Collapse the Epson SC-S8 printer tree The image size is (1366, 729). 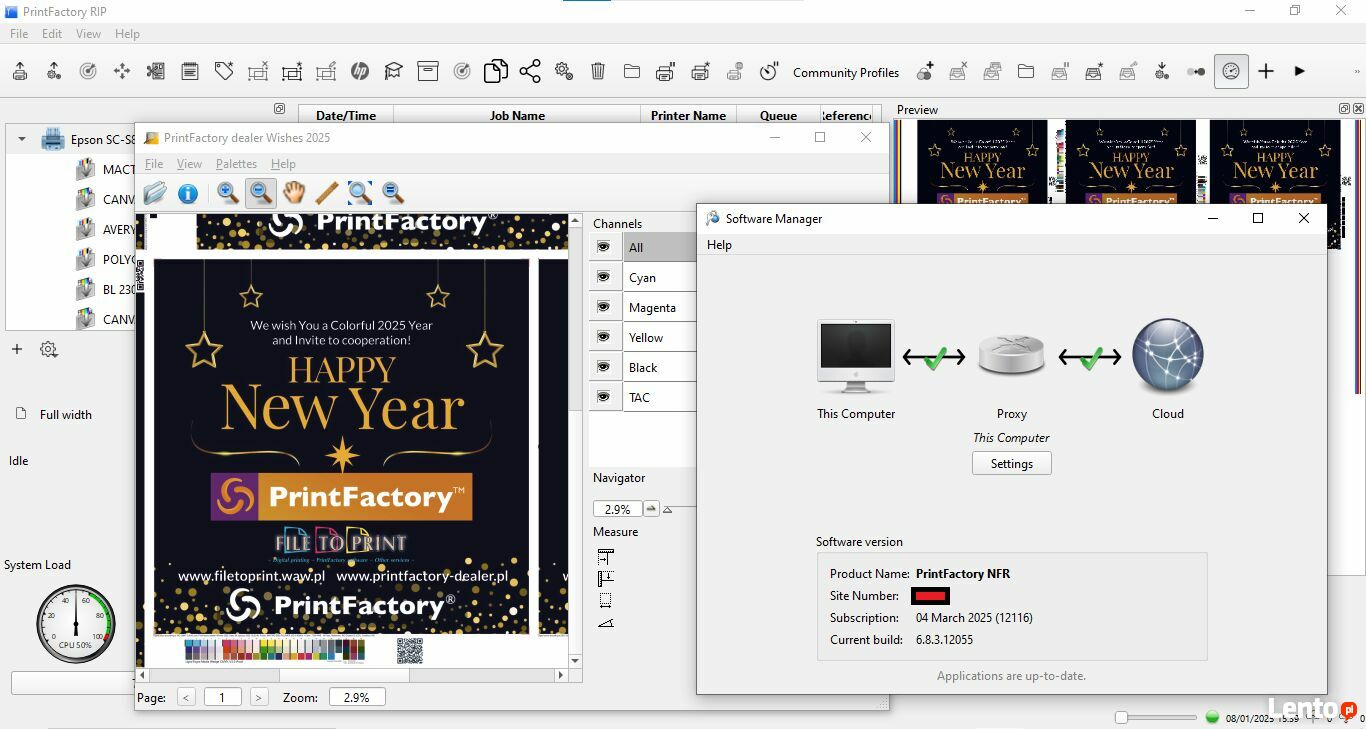[22, 140]
